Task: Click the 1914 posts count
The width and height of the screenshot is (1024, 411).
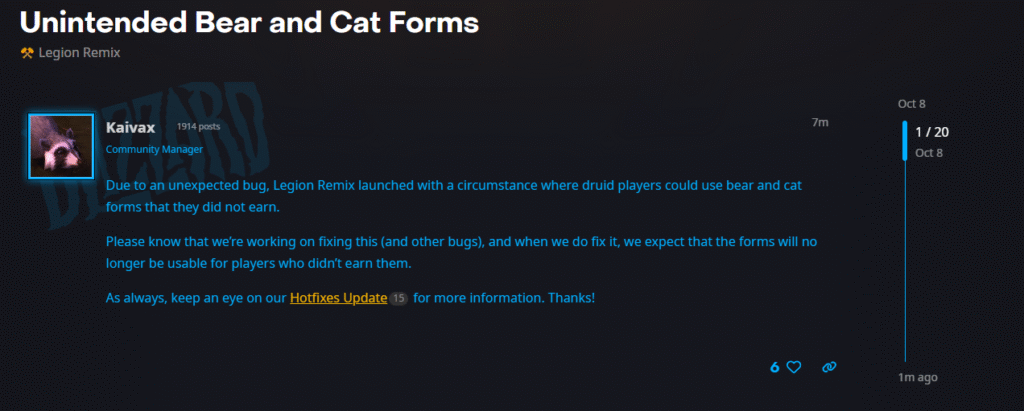Action: (x=198, y=127)
